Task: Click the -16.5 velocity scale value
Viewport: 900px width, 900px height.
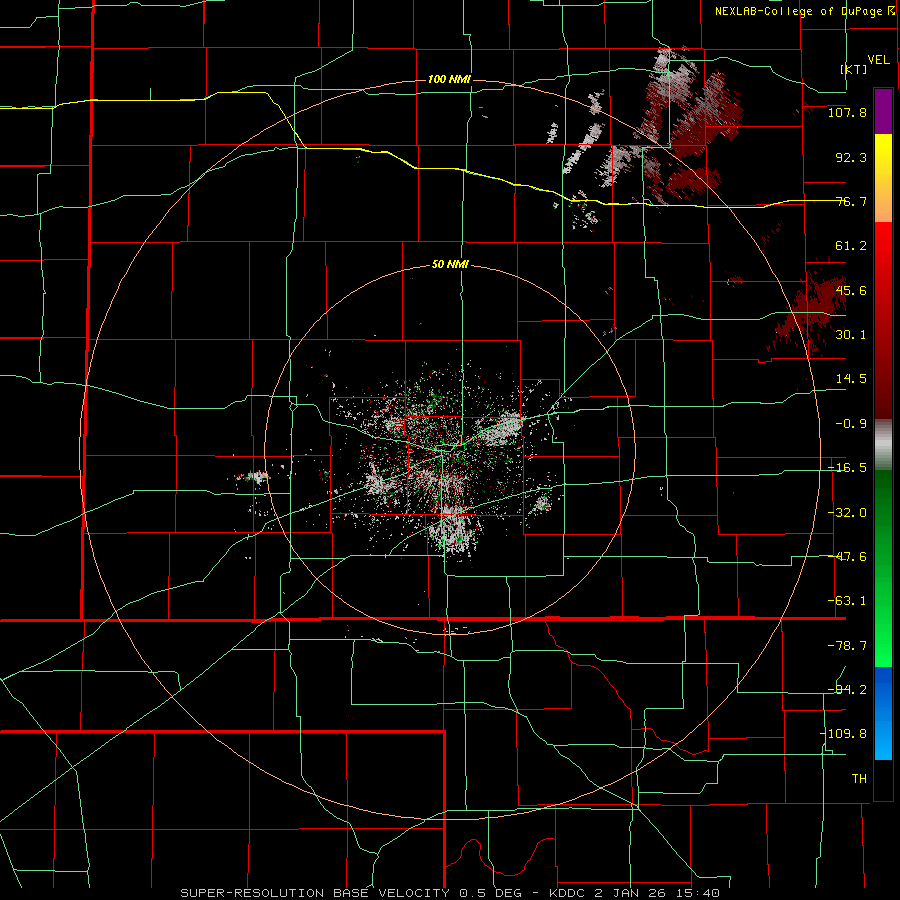Action: [847, 468]
